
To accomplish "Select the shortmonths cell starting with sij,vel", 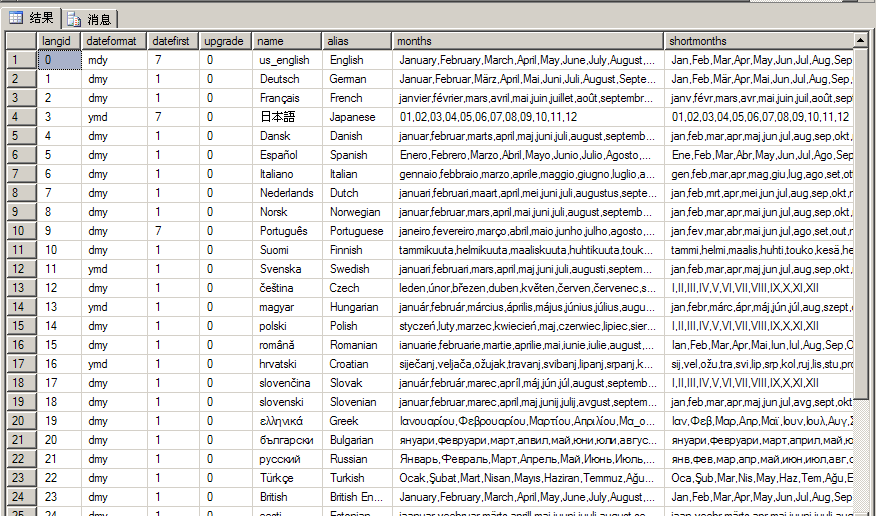I will coord(759,364).
